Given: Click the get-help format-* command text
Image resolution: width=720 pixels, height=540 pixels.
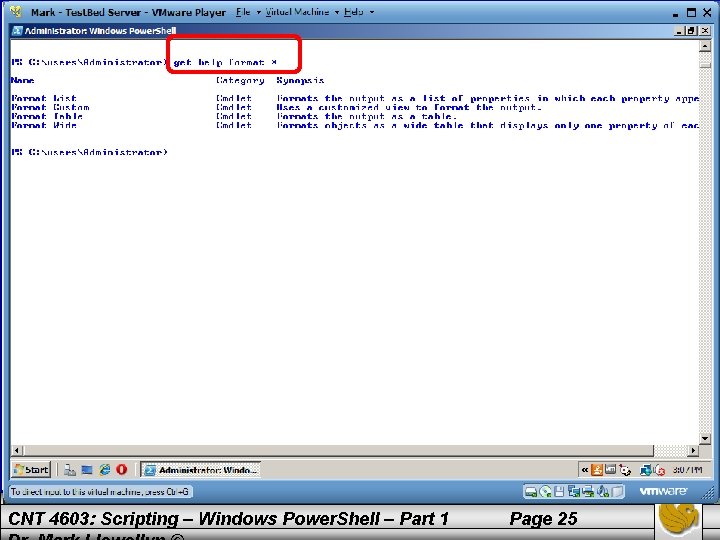Looking at the screenshot, I should coord(225,62).
